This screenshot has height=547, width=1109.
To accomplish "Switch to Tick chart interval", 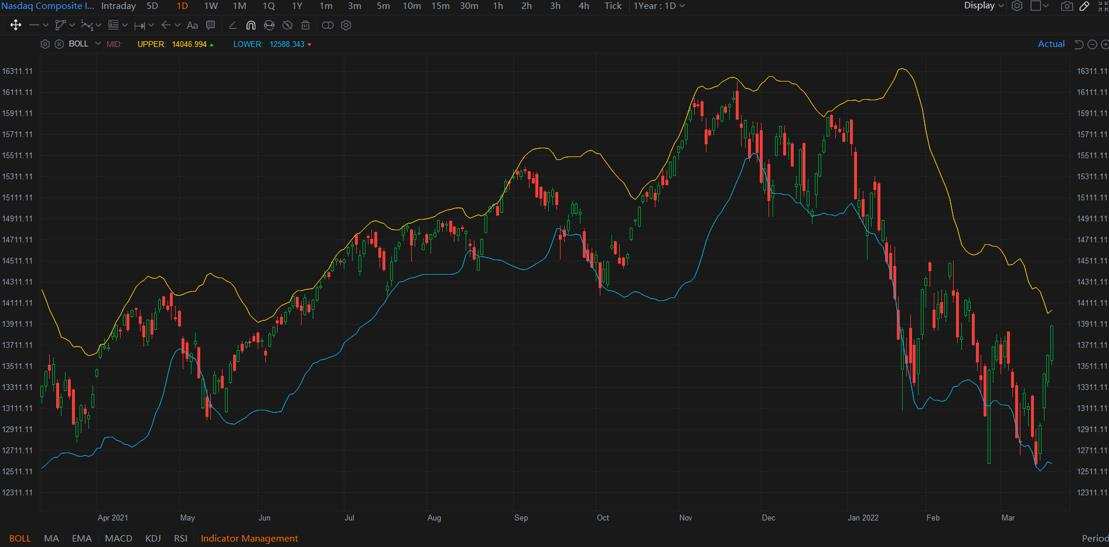I will (x=613, y=6).
